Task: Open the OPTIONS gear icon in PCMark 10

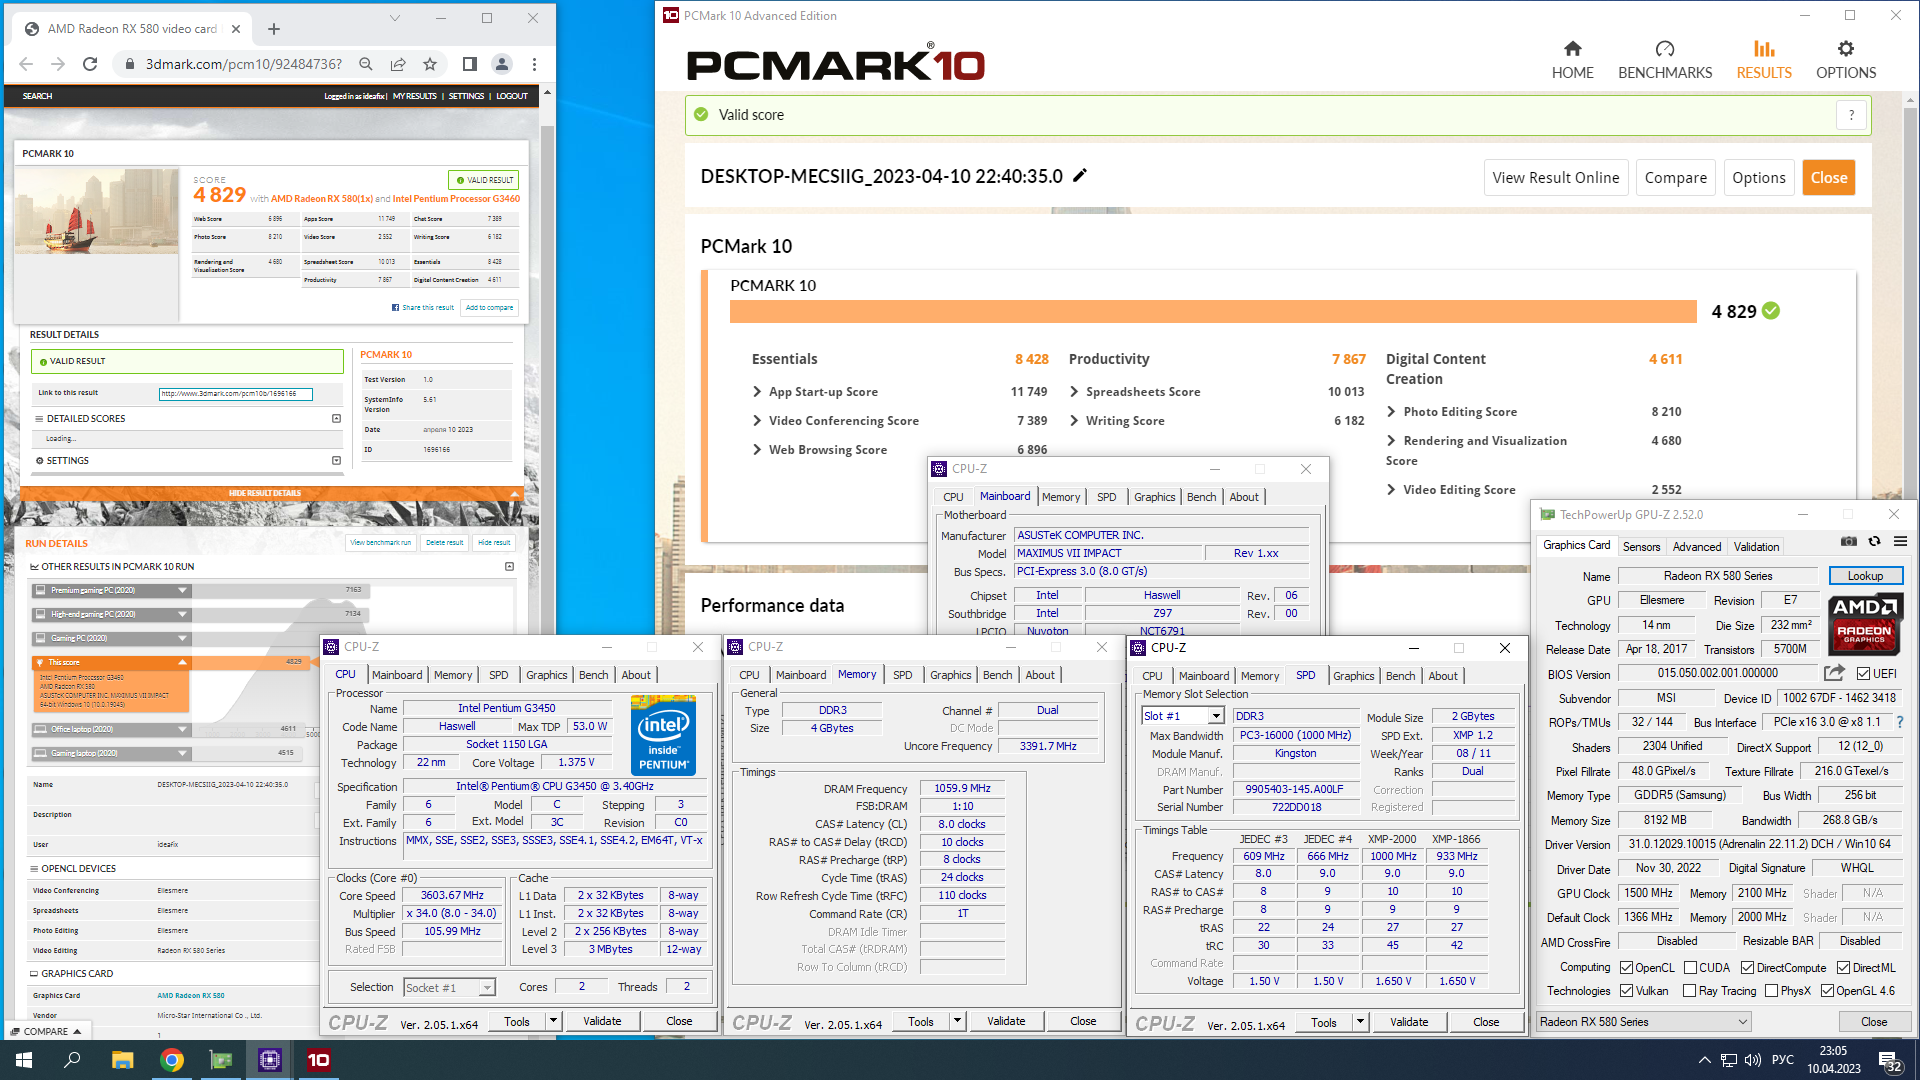Action: (1845, 49)
